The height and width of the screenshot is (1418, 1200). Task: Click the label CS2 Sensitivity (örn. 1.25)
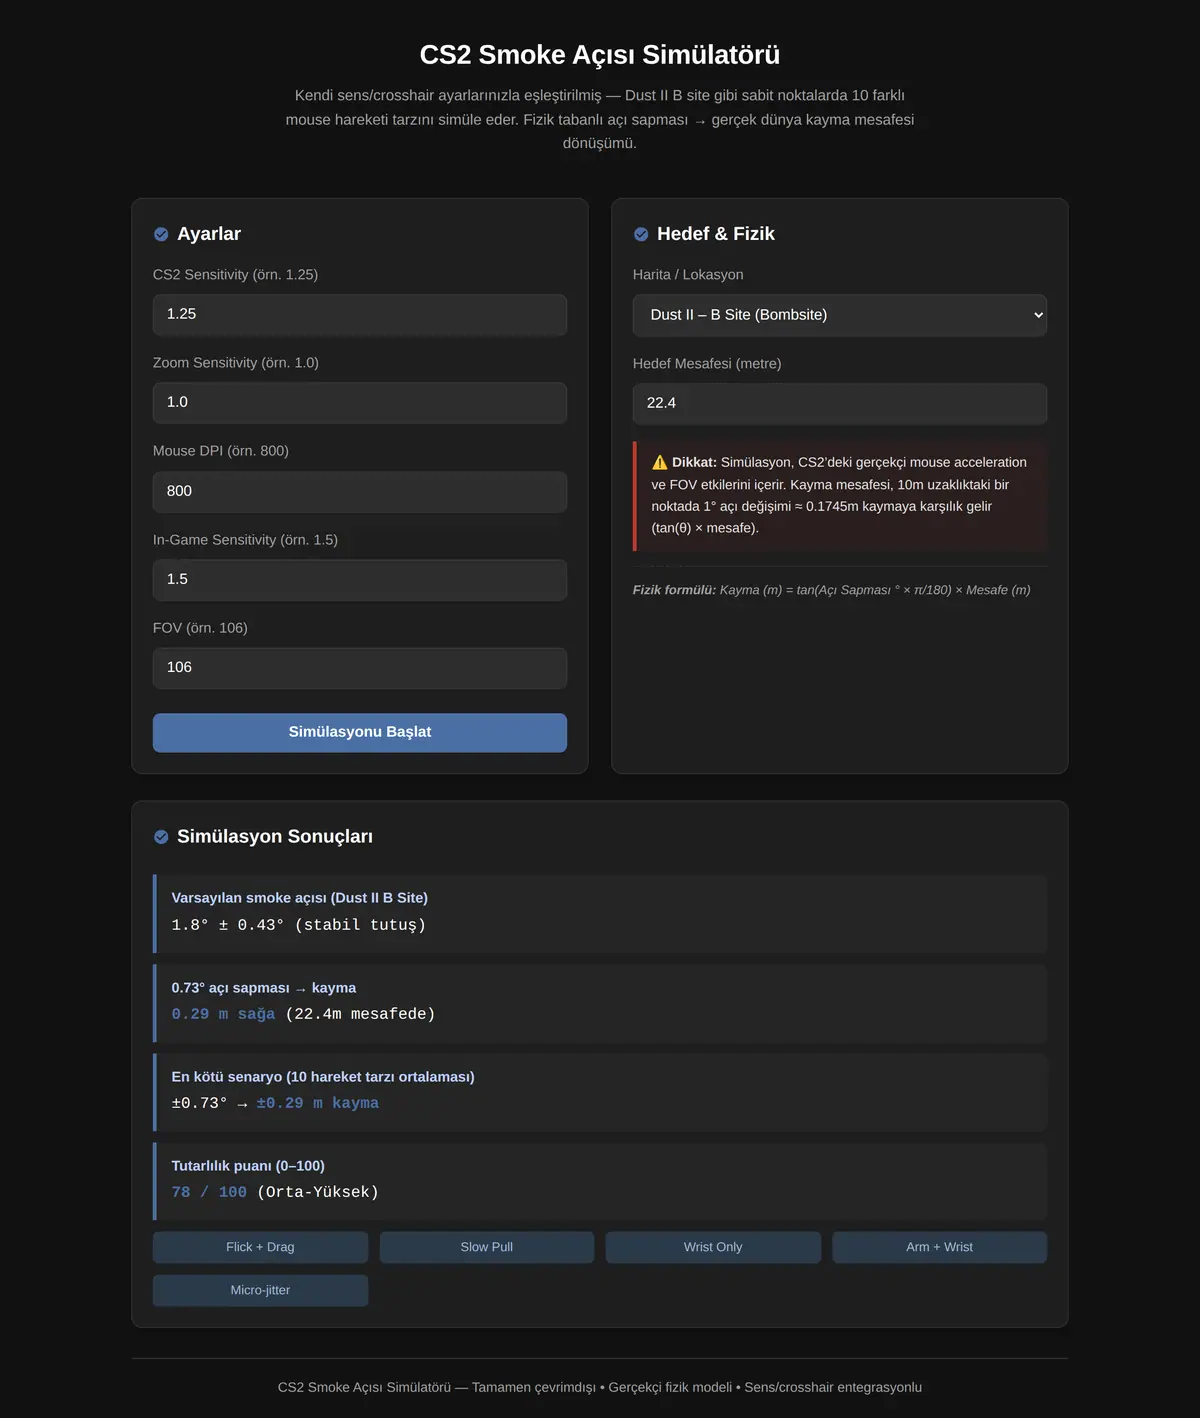click(235, 275)
